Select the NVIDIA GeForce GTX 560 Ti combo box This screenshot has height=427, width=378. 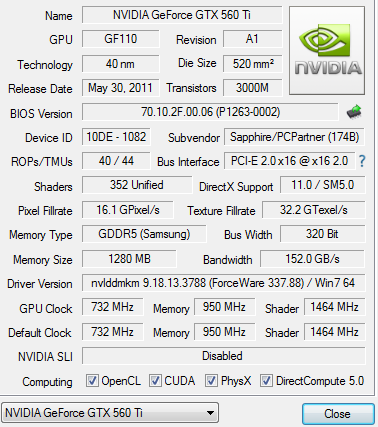point(110,413)
